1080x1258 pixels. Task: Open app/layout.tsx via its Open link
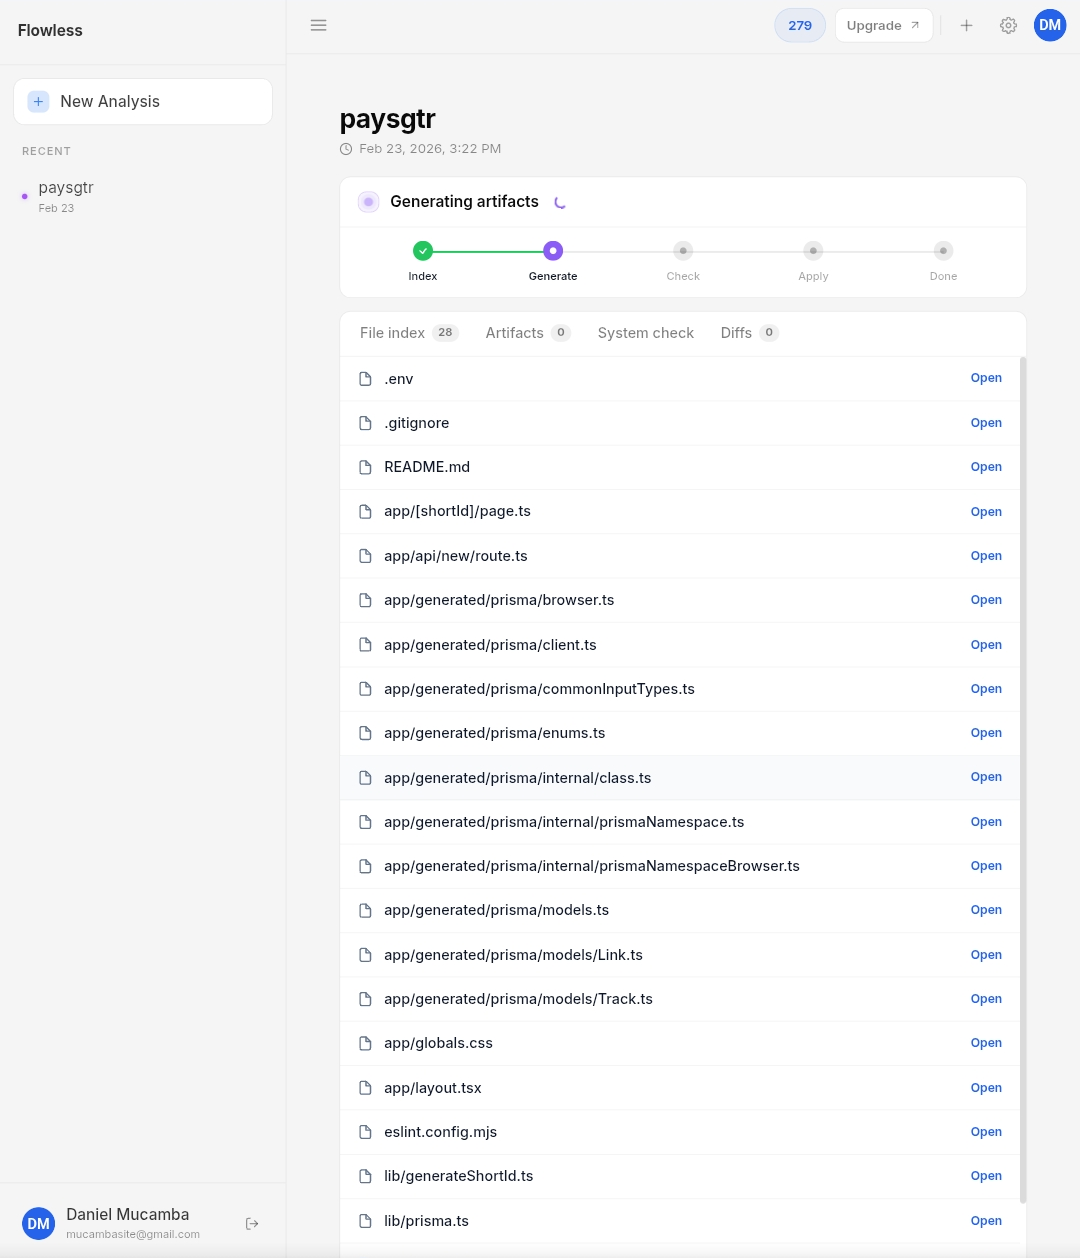tap(986, 1087)
